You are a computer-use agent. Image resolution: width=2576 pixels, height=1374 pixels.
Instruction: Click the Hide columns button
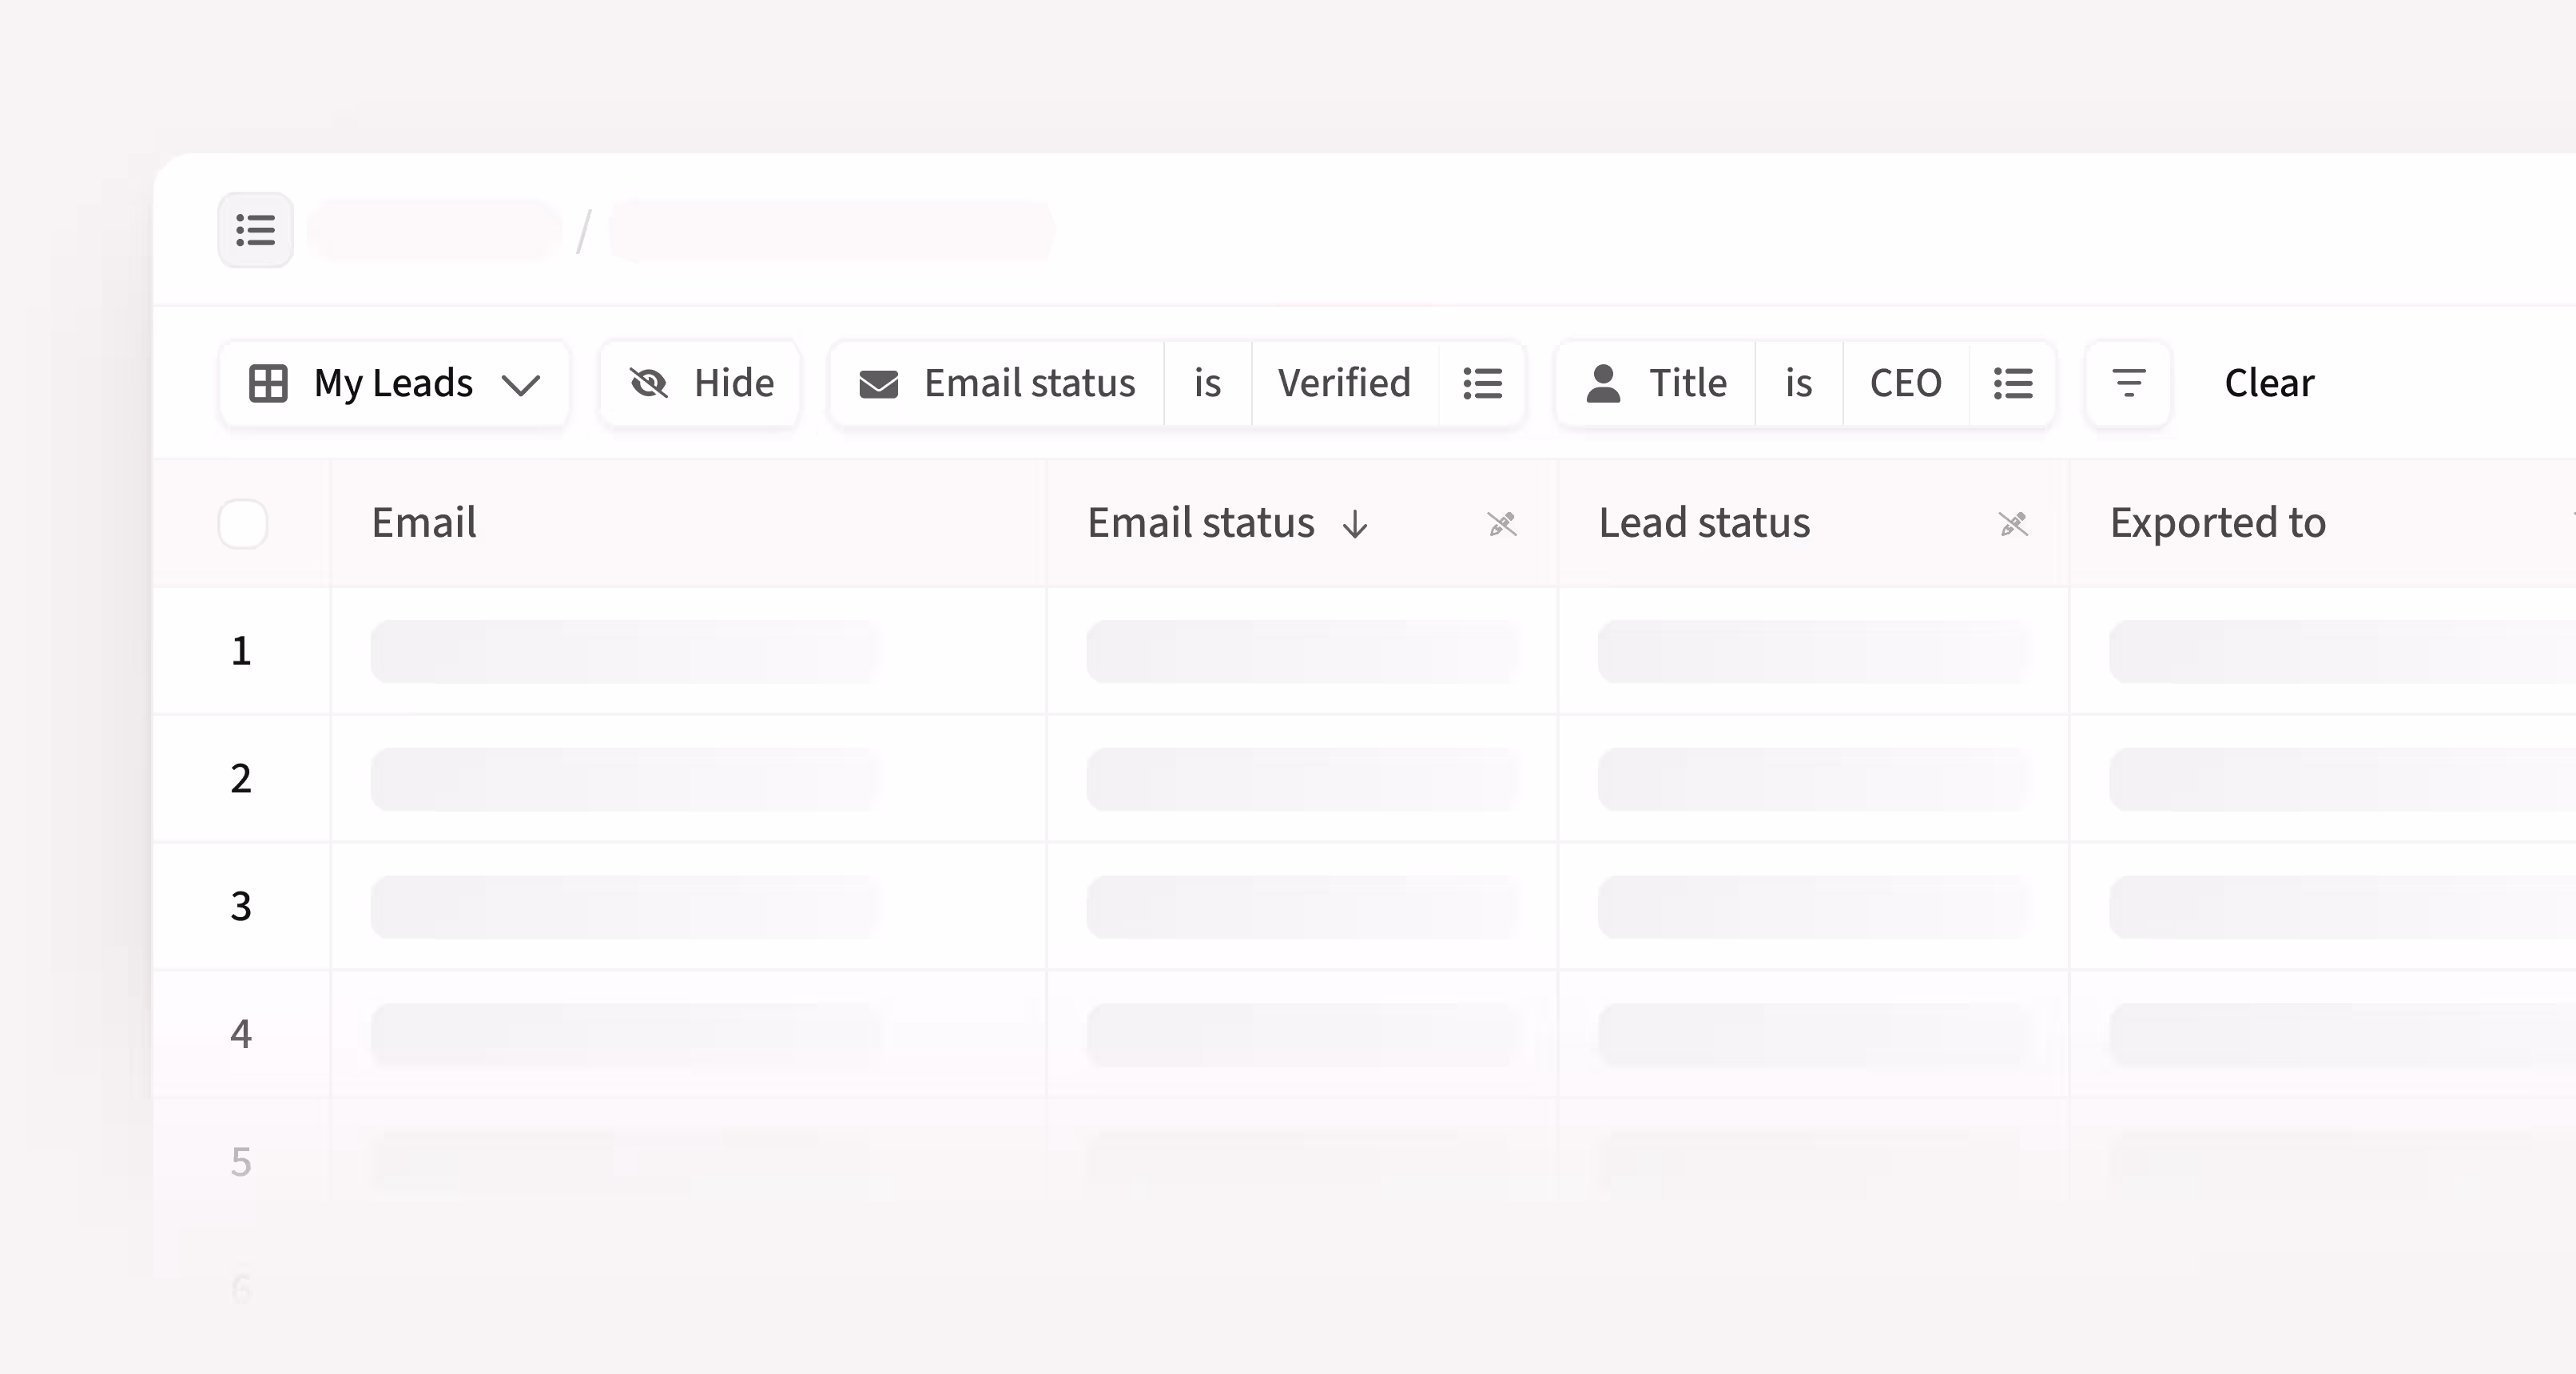[700, 384]
